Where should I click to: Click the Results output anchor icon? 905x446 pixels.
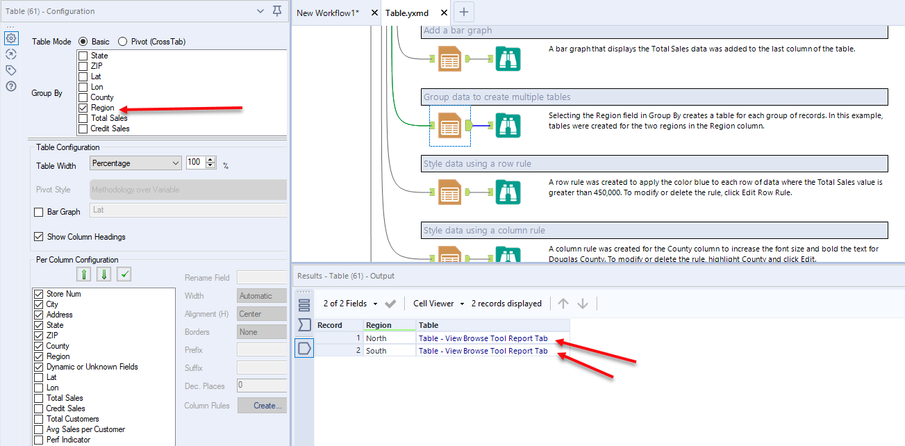coord(304,348)
